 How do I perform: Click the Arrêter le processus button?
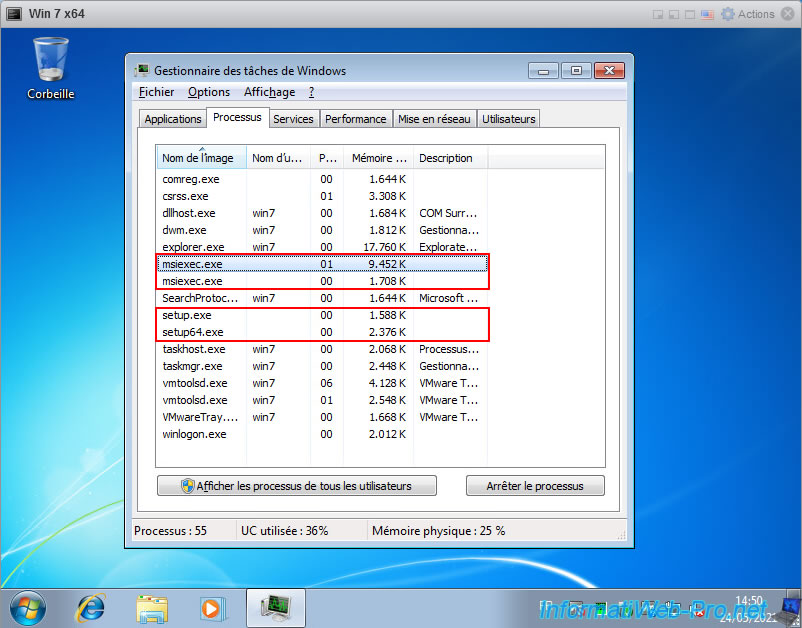(535, 486)
